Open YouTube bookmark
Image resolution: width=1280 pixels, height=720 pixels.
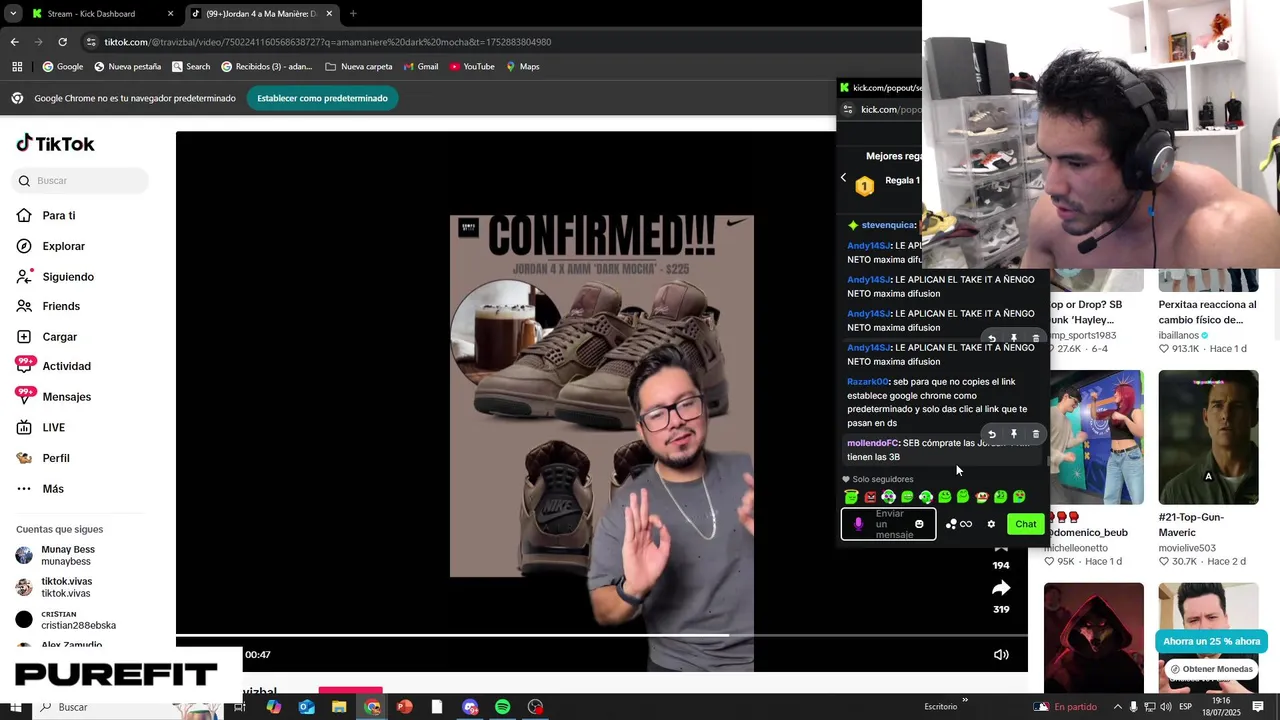[x=472, y=67]
